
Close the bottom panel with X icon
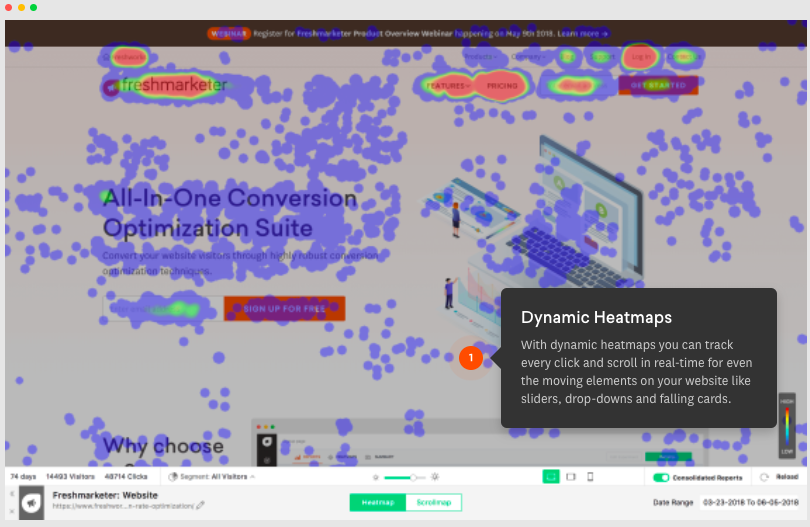pos(12,511)
